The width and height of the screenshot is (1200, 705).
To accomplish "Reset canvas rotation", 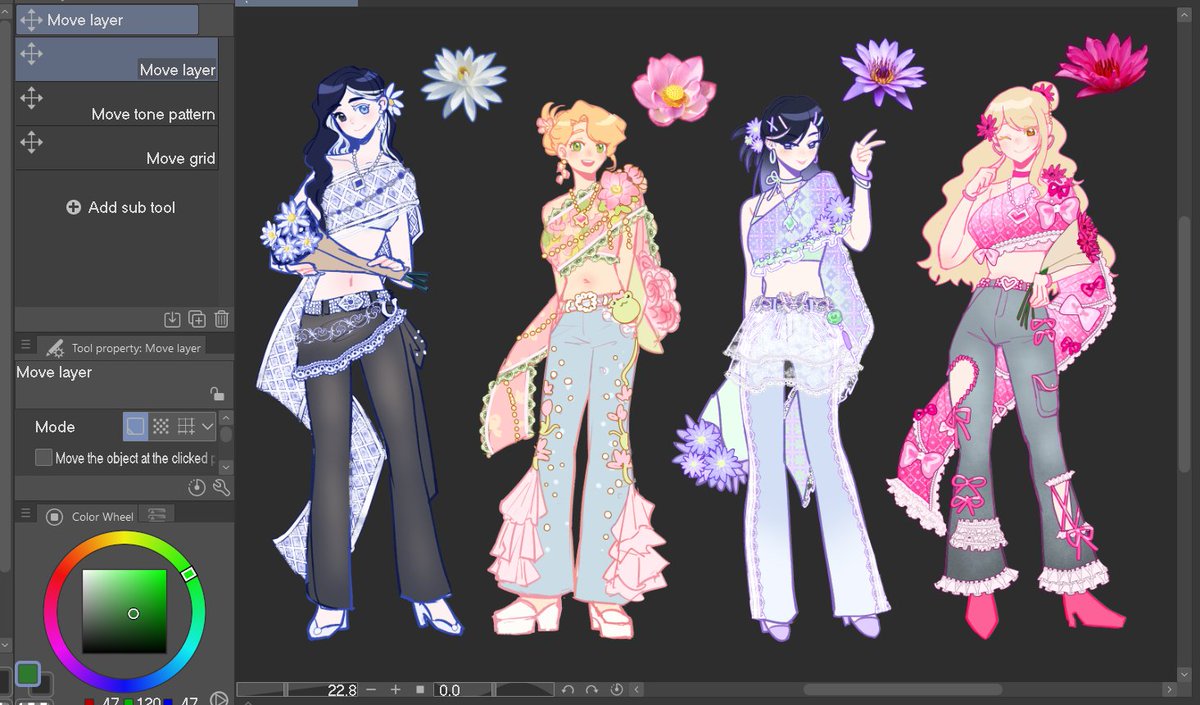I will (x=617, y=690).
